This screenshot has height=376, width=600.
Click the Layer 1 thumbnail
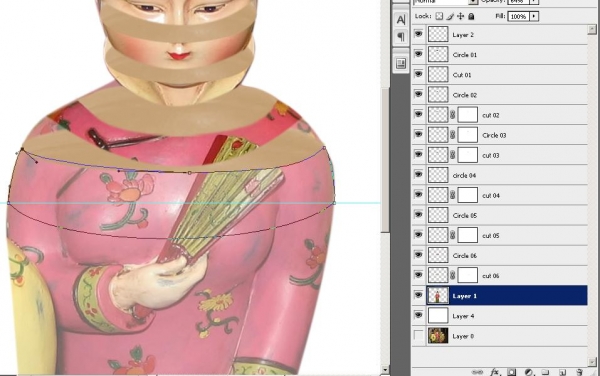438,296
